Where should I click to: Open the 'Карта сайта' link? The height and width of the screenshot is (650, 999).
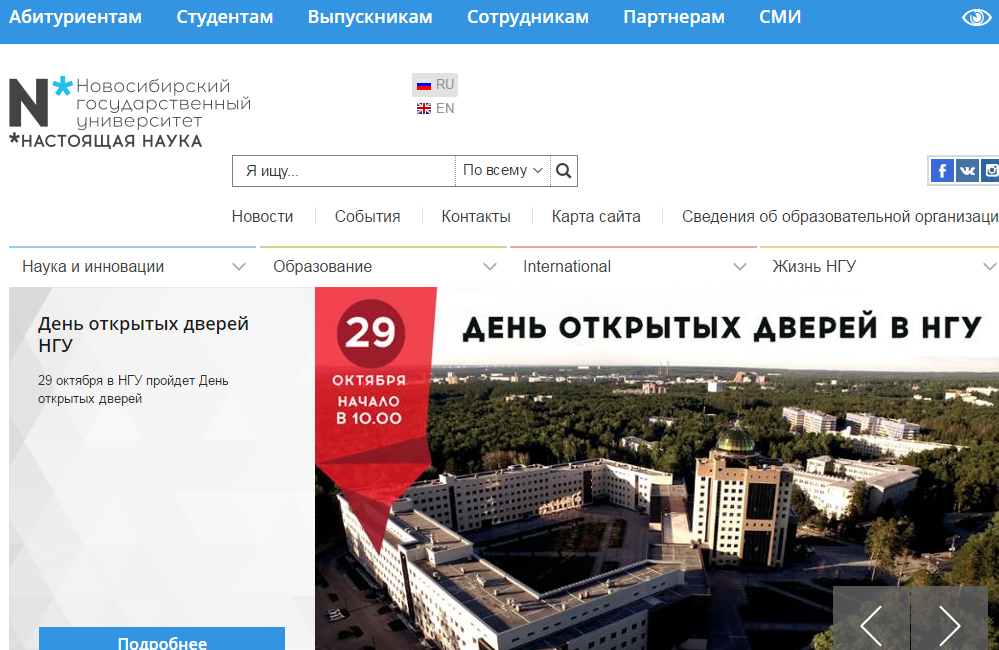tap(596, 217)
